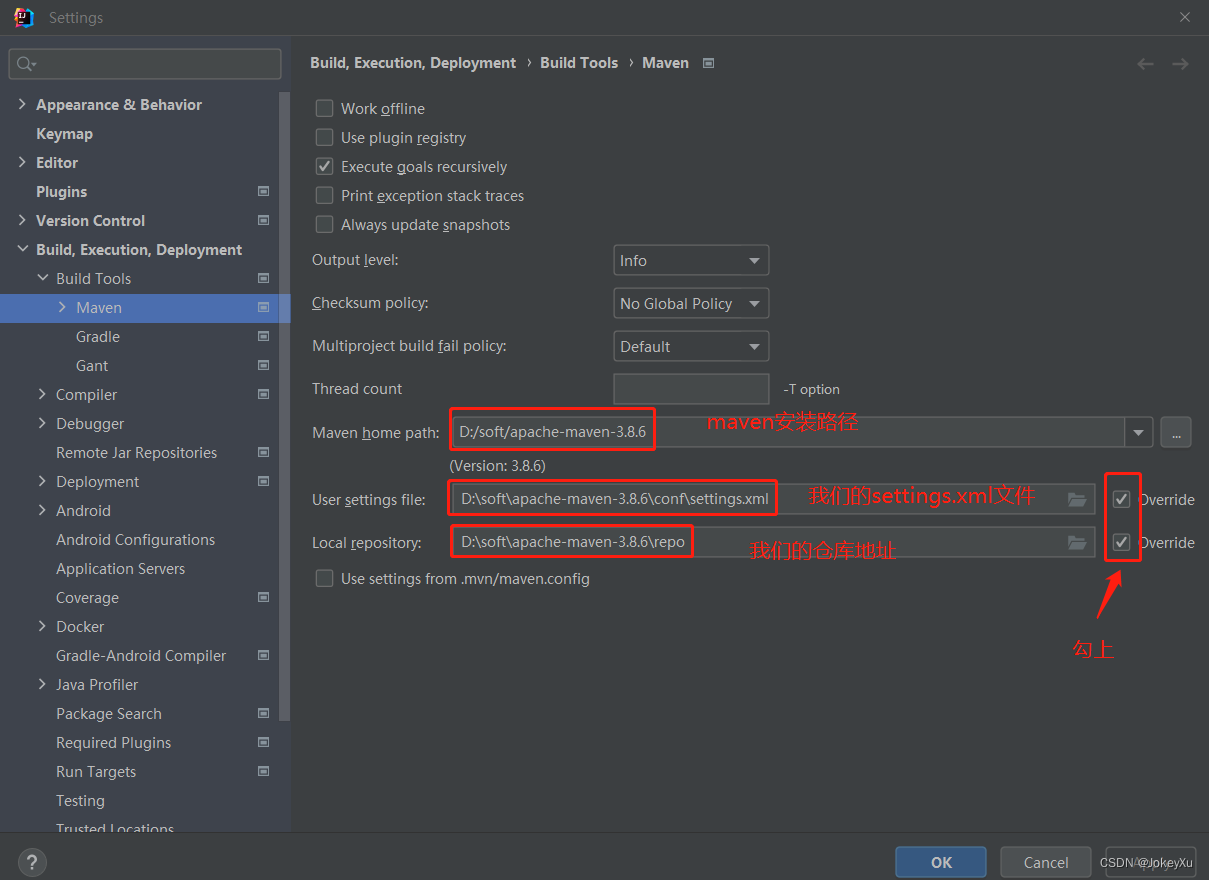Open the Plugins settings page
Viewport: 1209px width, 880px height.
tap(61, 191)
